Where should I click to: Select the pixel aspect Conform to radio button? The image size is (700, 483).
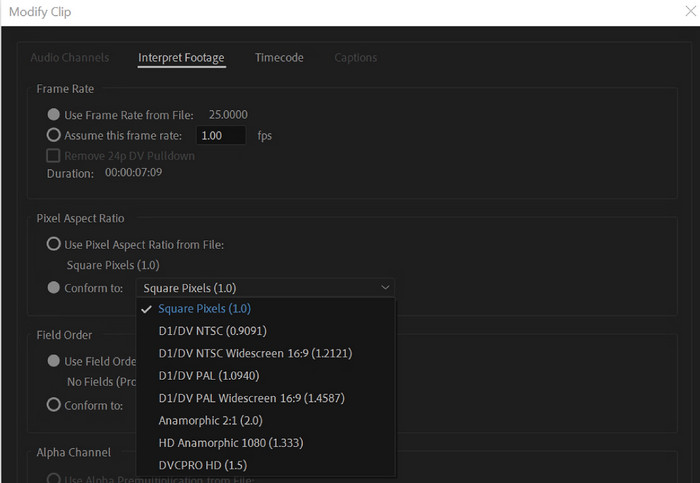(54, 288)
